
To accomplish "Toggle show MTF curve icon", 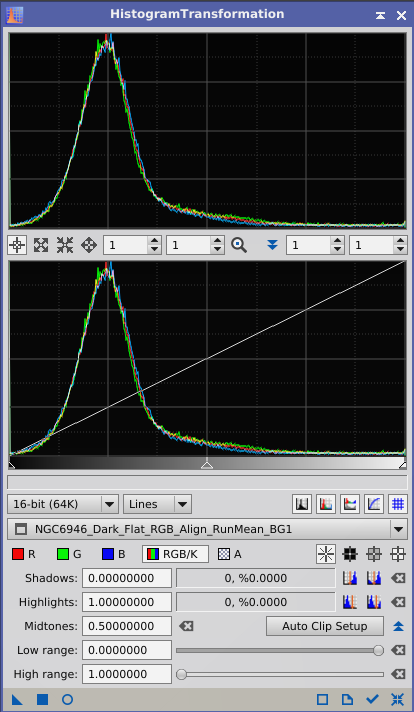I will coord(374,504).
